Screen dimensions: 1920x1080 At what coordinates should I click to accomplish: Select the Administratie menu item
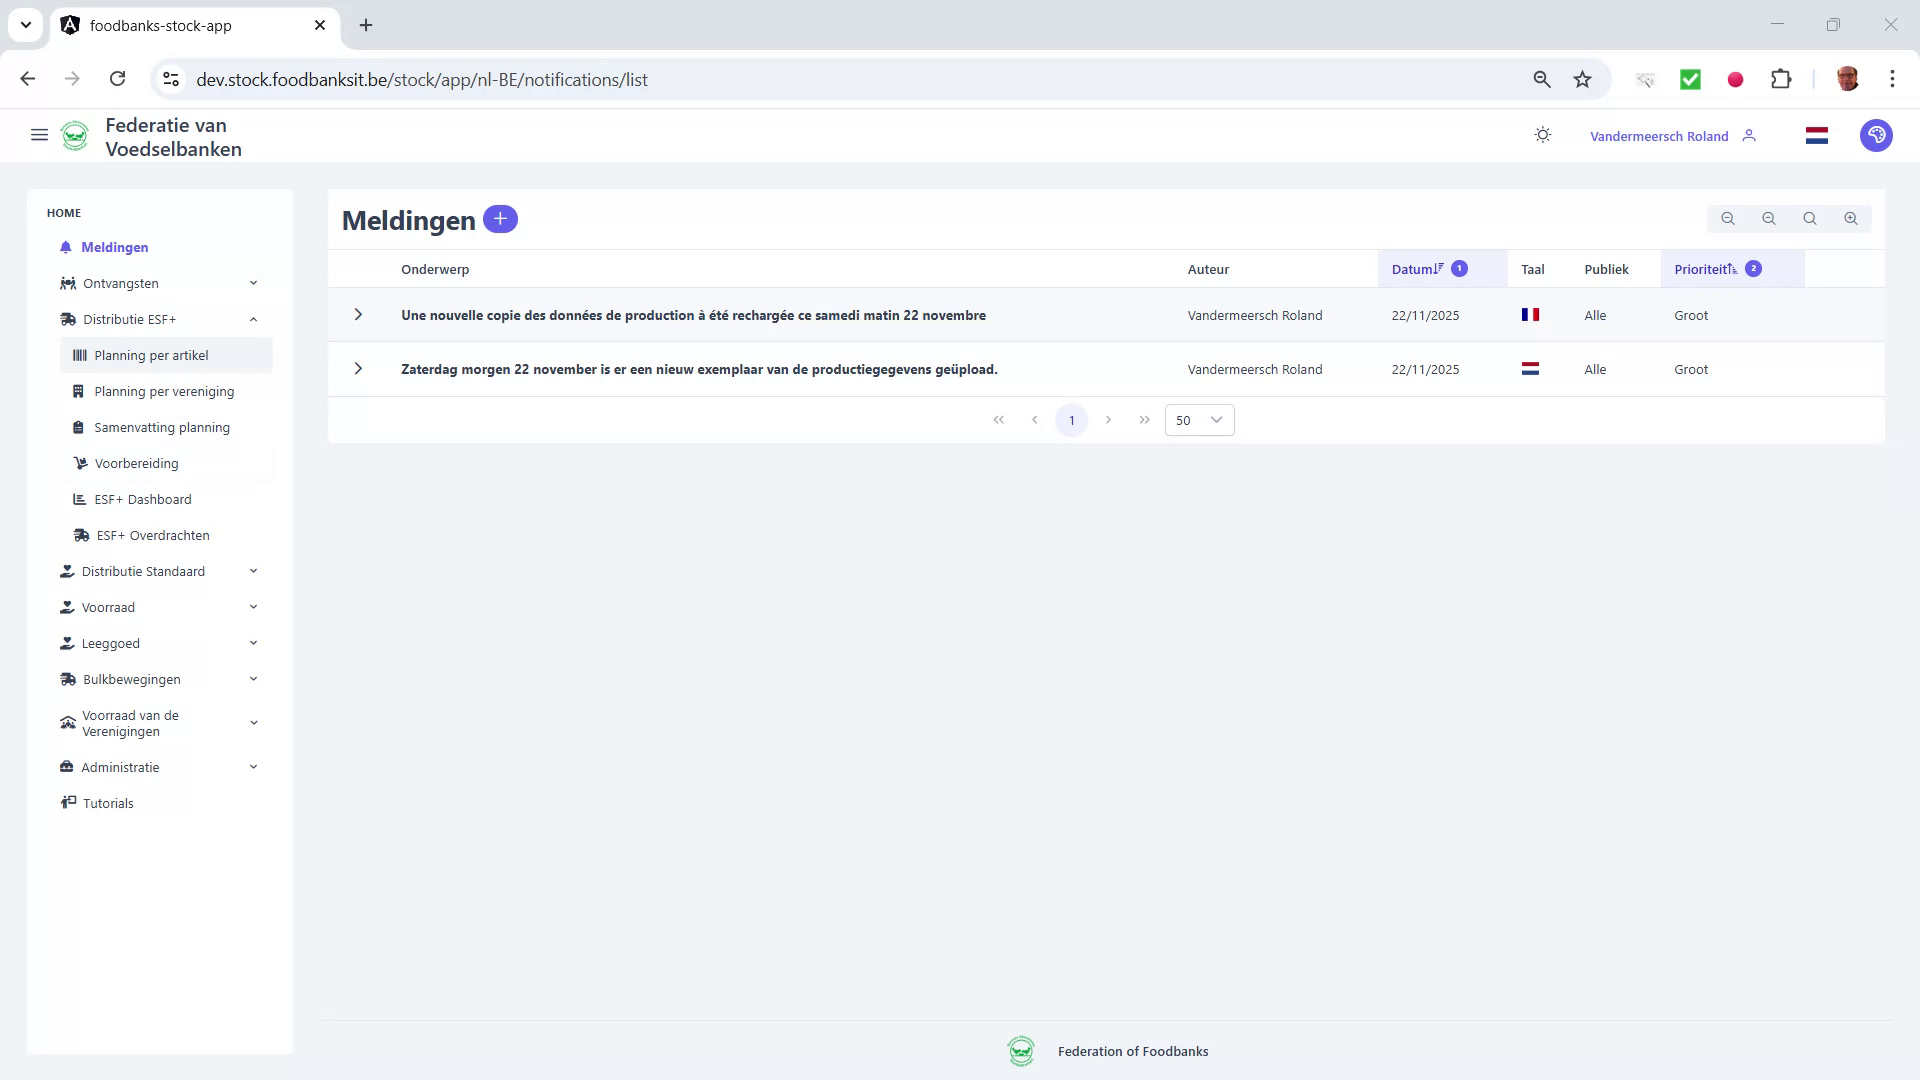click(x=121, y=767)
